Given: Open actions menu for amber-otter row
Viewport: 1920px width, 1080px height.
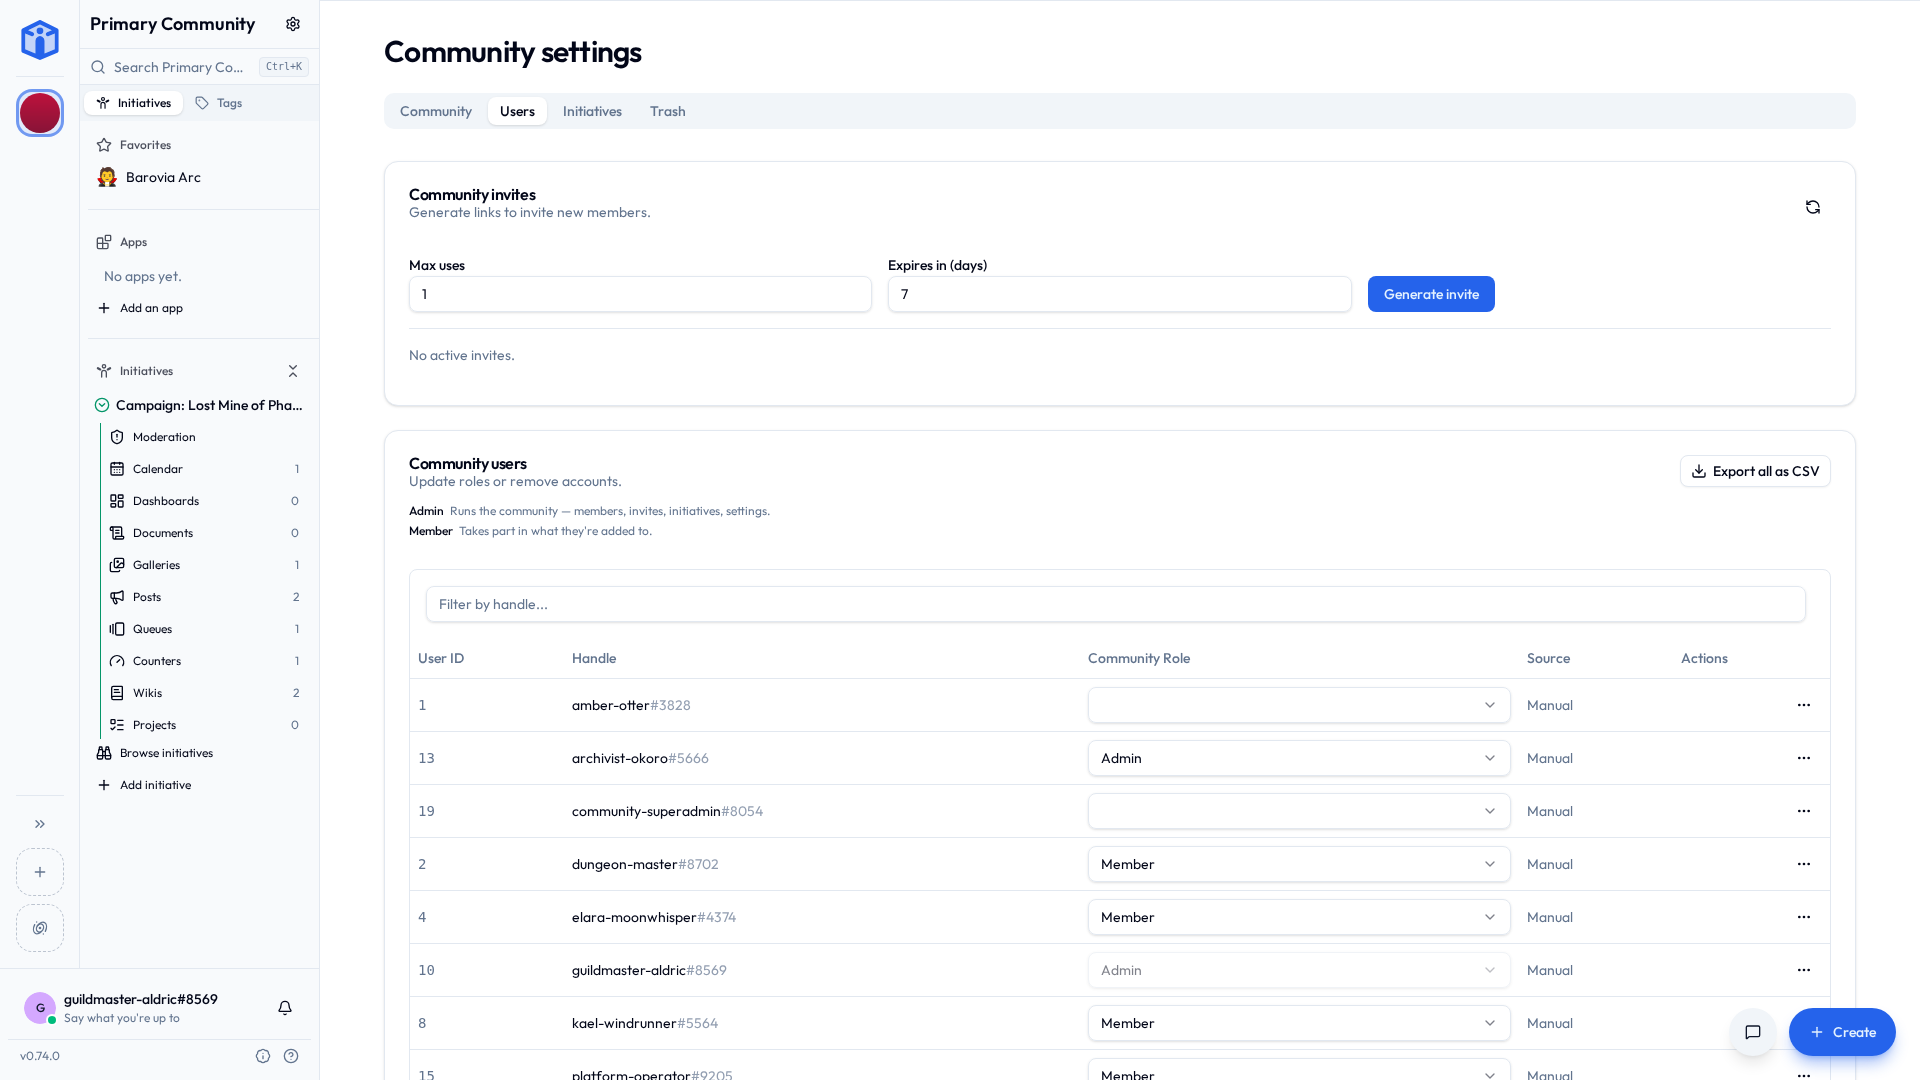Looking at the screenshot, I should [x=1804, y=705].
